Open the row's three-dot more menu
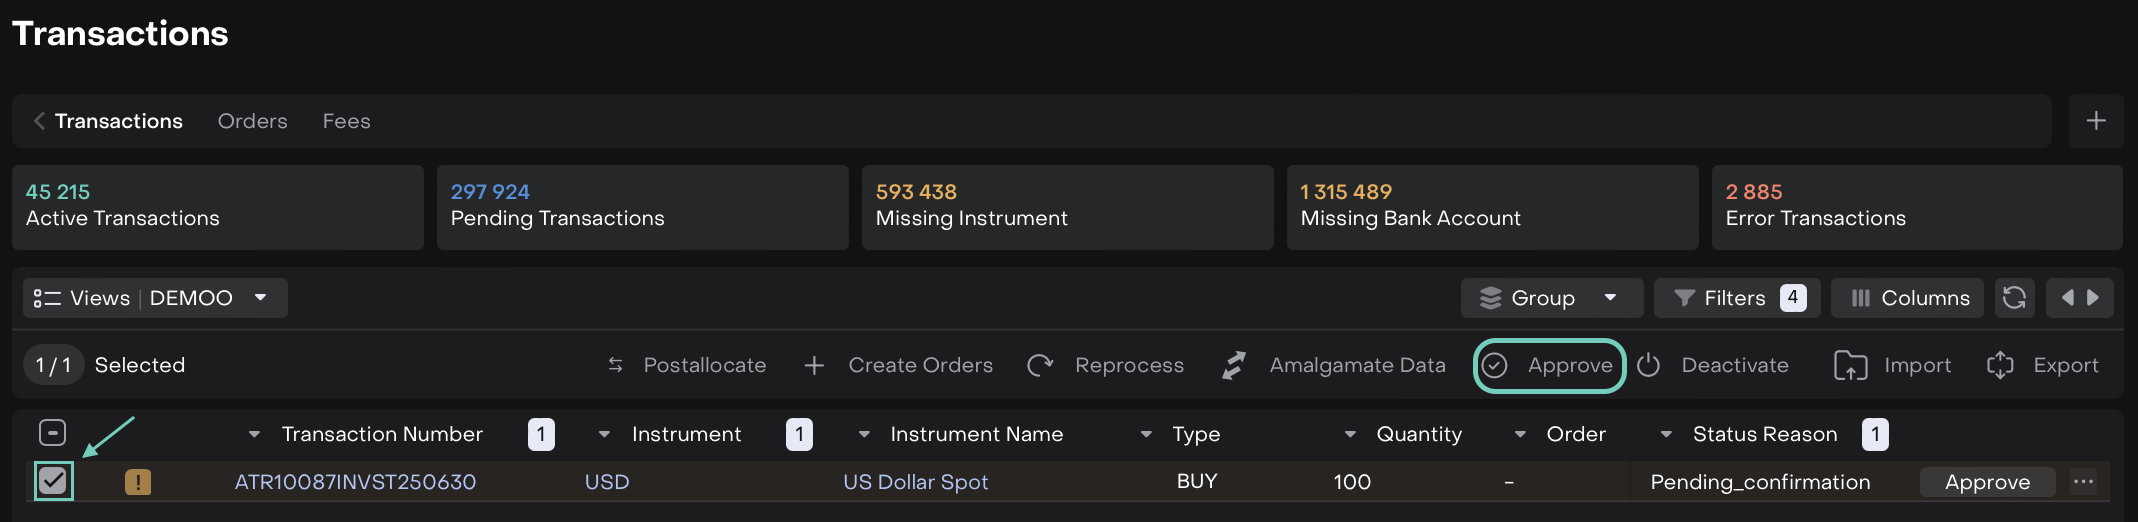The height and width of the screenshot is (522, 2138). pyautogui.click(x=2084, y=482)
